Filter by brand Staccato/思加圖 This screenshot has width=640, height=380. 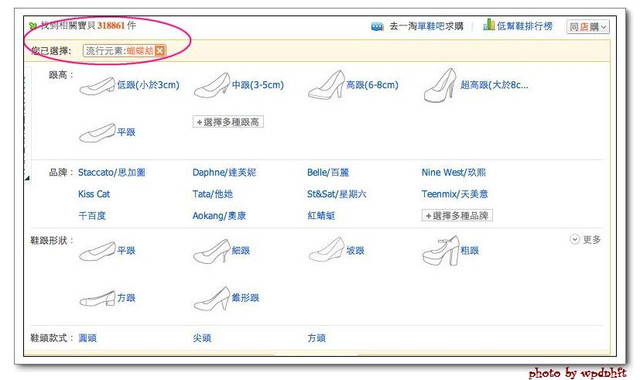click(111, 172)
